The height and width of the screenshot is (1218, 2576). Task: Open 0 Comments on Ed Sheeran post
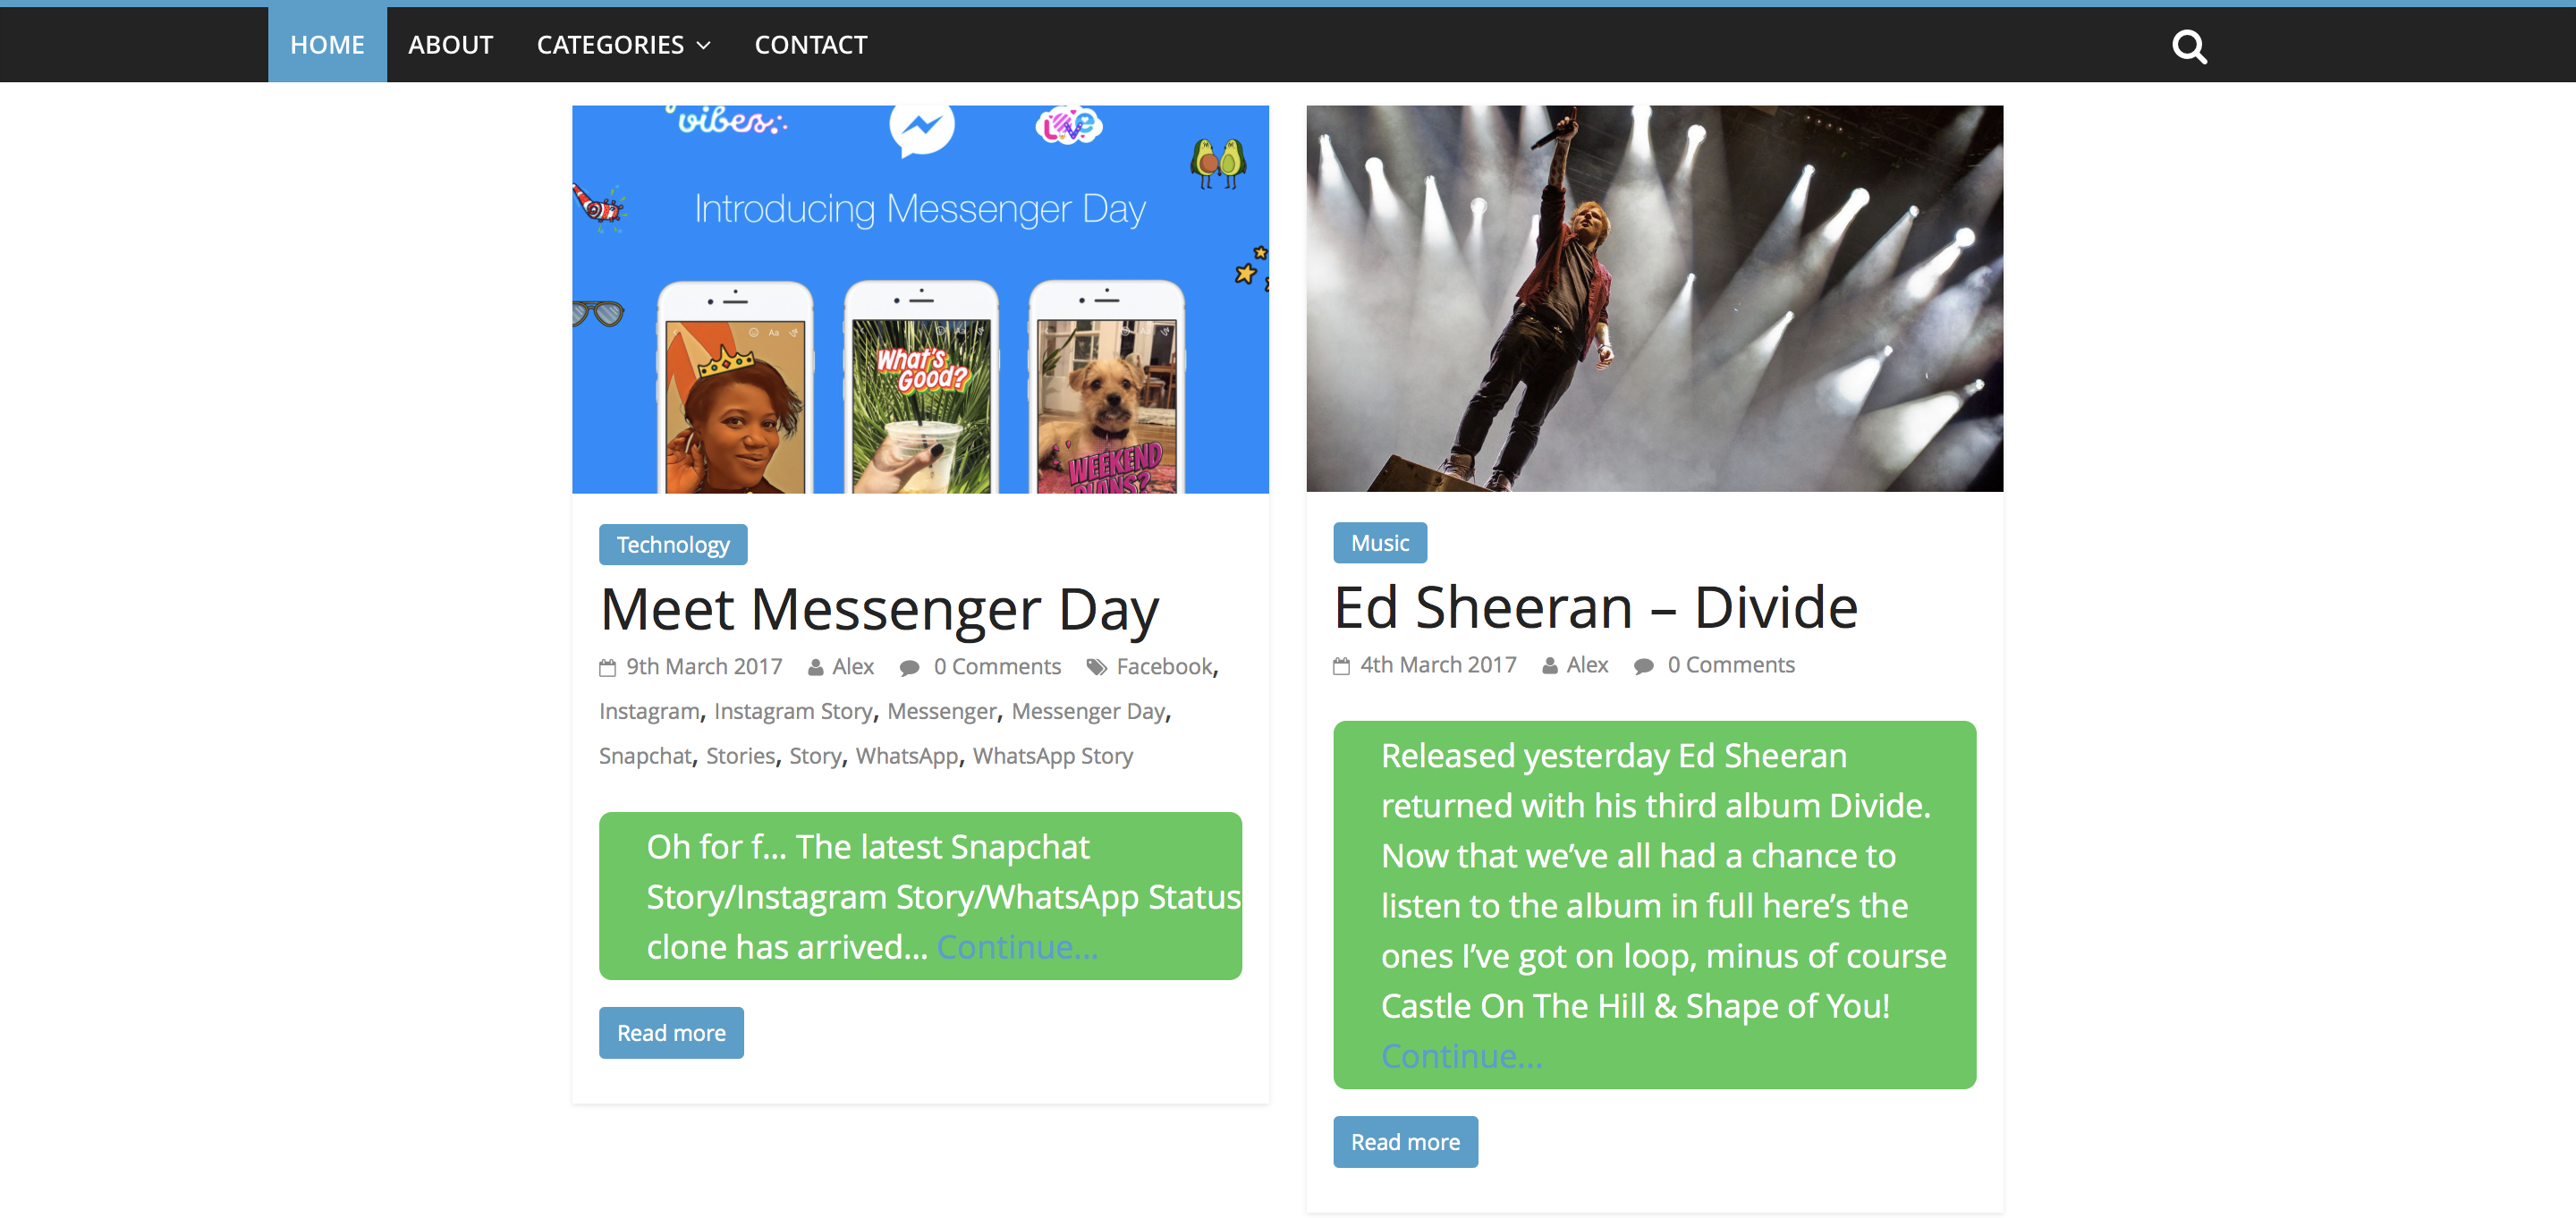point(1731,665)
